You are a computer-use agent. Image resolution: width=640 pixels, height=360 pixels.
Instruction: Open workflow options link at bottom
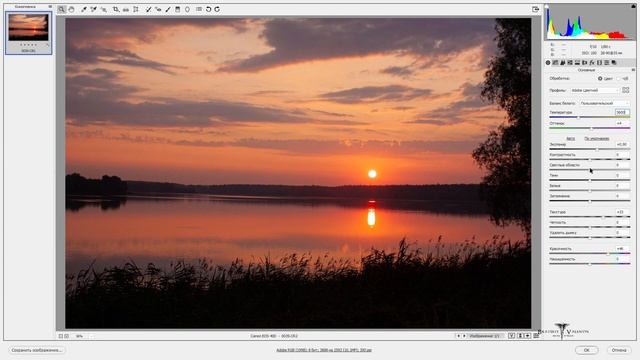pos(324,350)
